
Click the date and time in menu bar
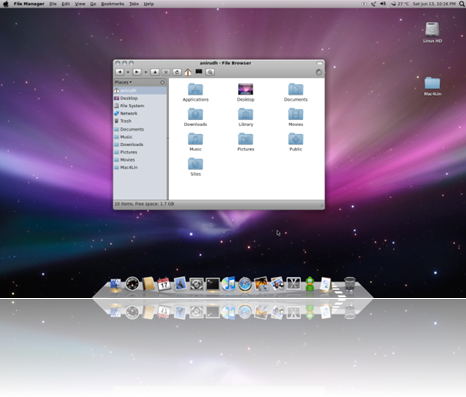434,4
